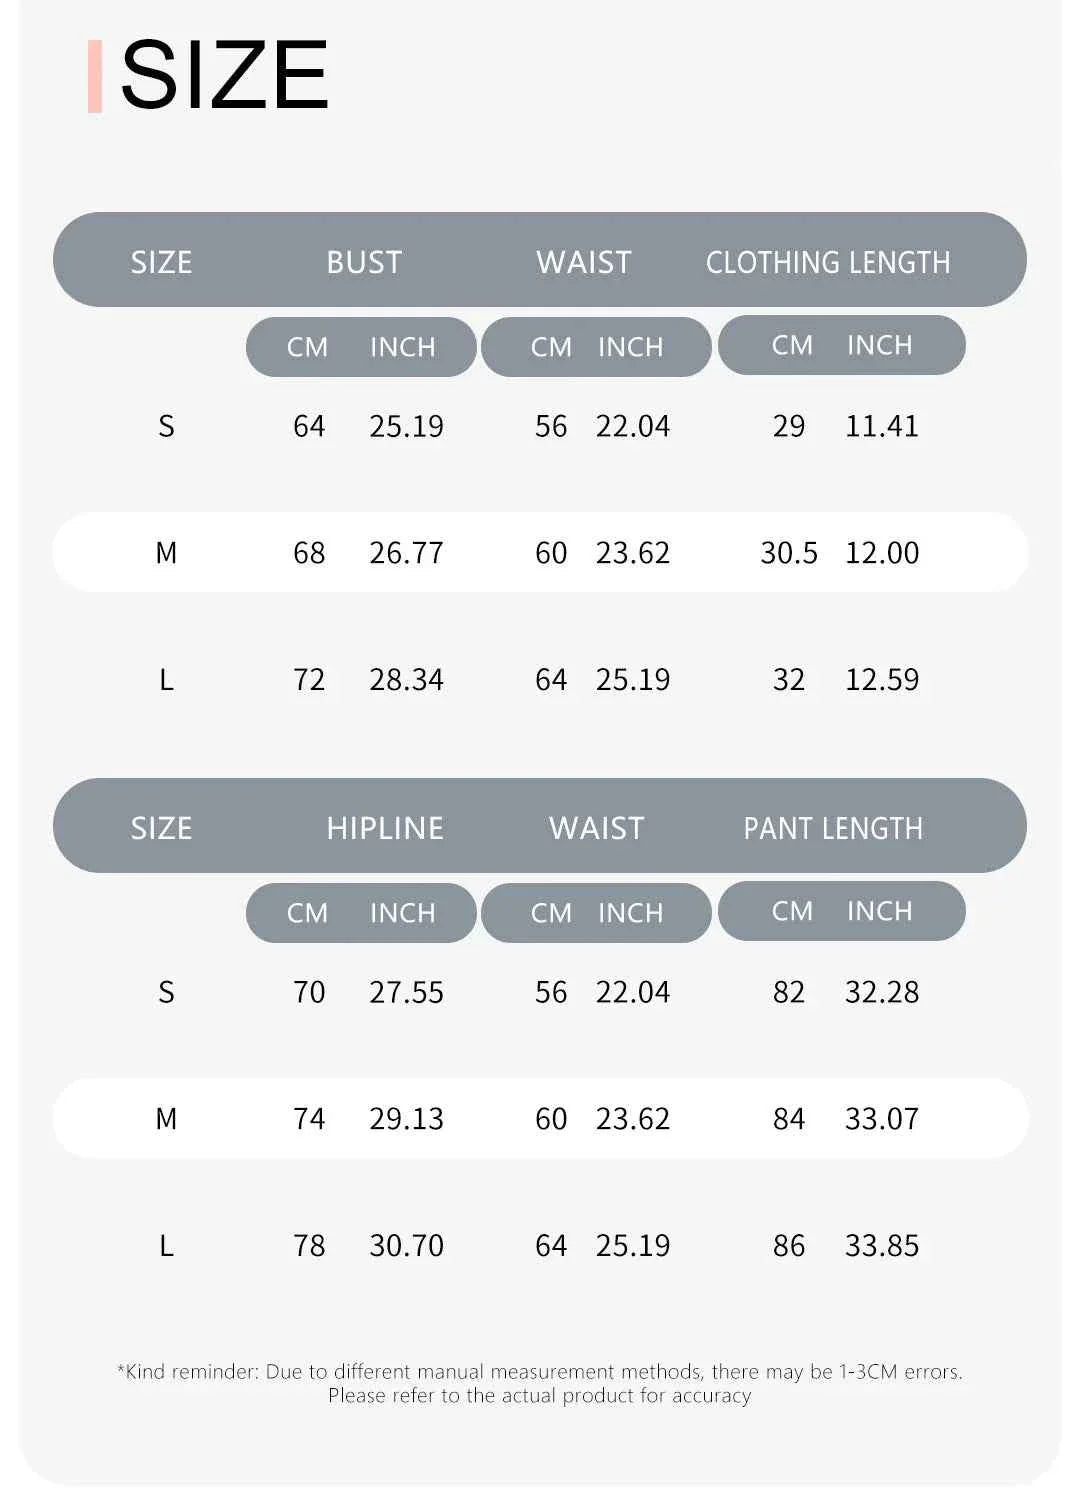Click the HIPLINE column header
Image resolution: width=1080 pixels, height=1500 pixels.
pos(385,828)
